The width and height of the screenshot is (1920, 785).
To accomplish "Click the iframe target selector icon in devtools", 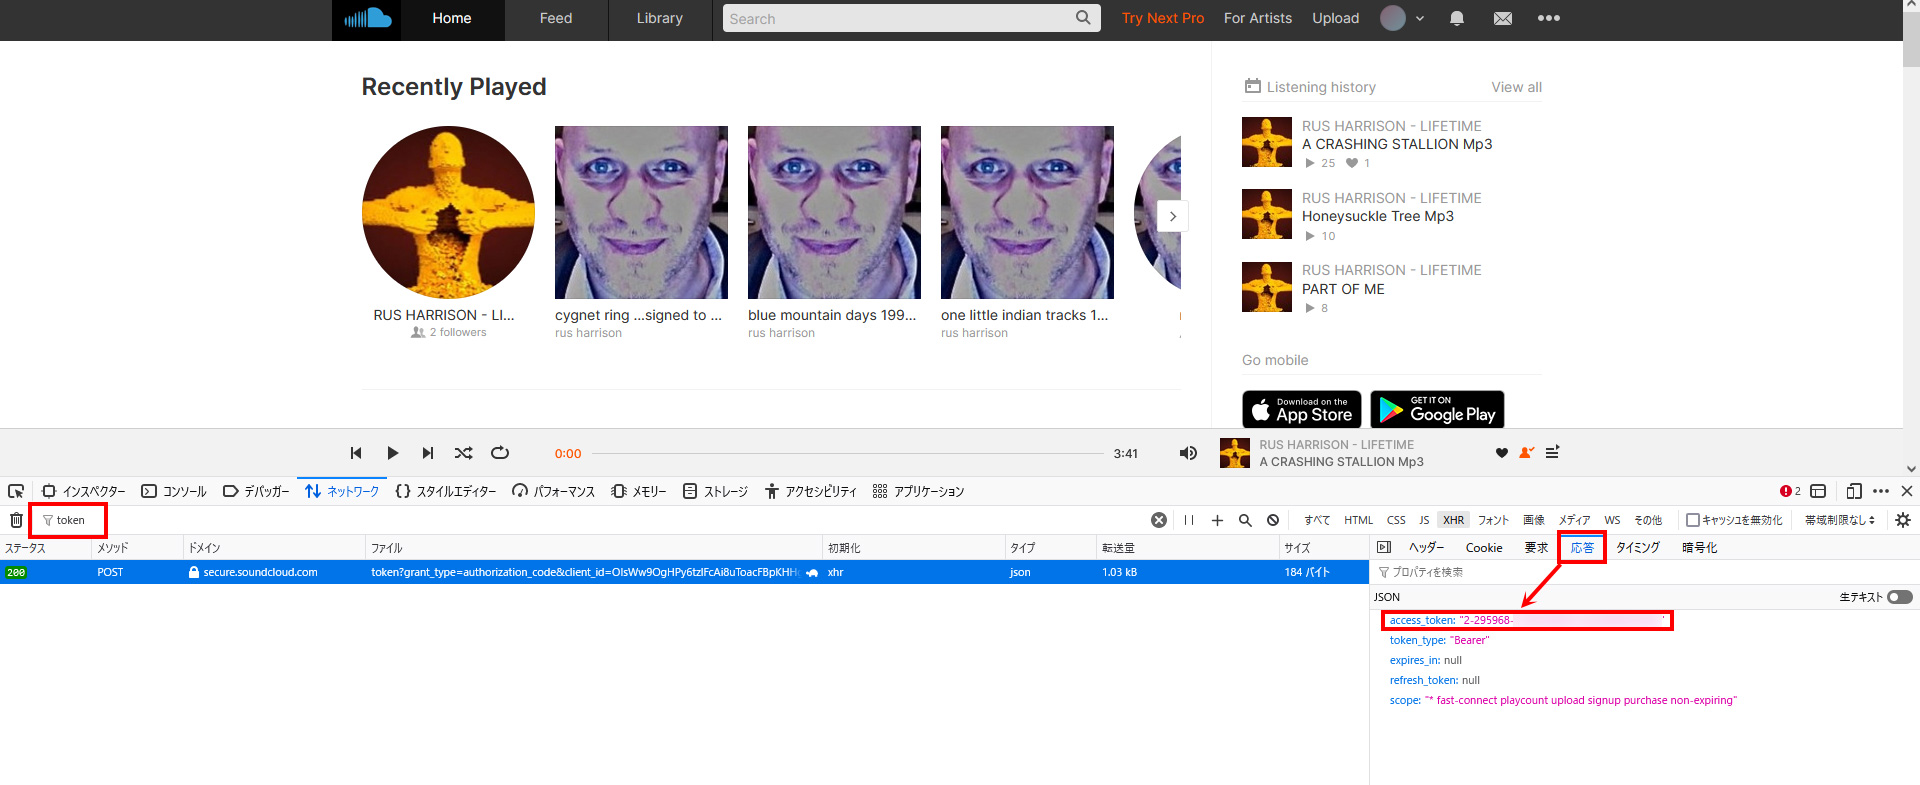I will tap(1818, 491).
